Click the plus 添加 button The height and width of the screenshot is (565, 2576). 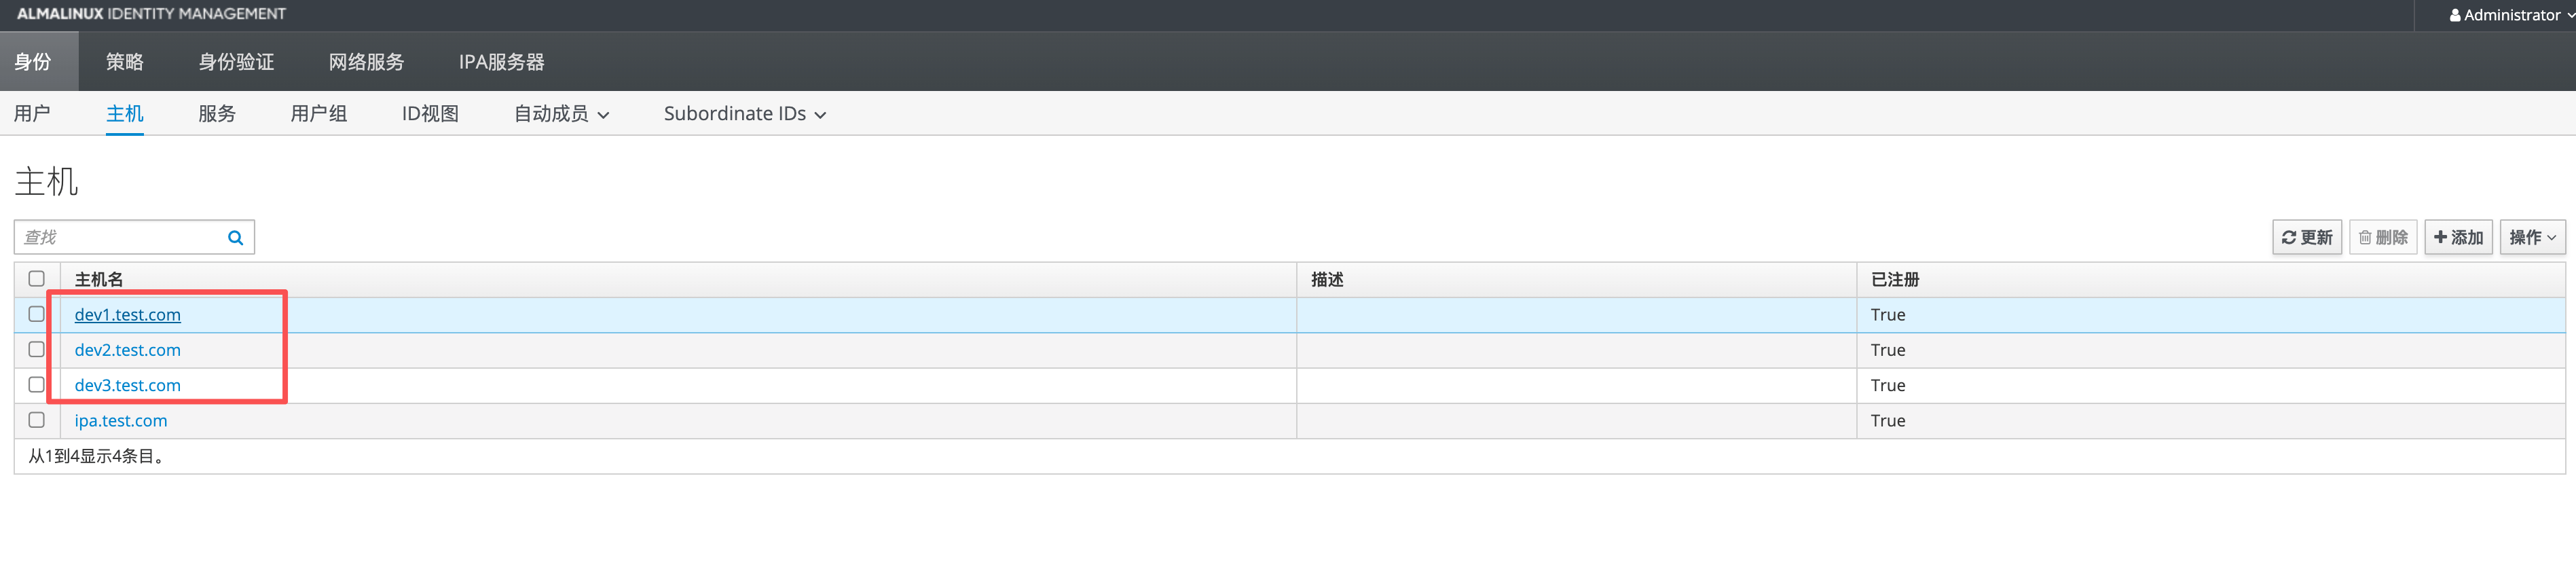click(2457, 237)
